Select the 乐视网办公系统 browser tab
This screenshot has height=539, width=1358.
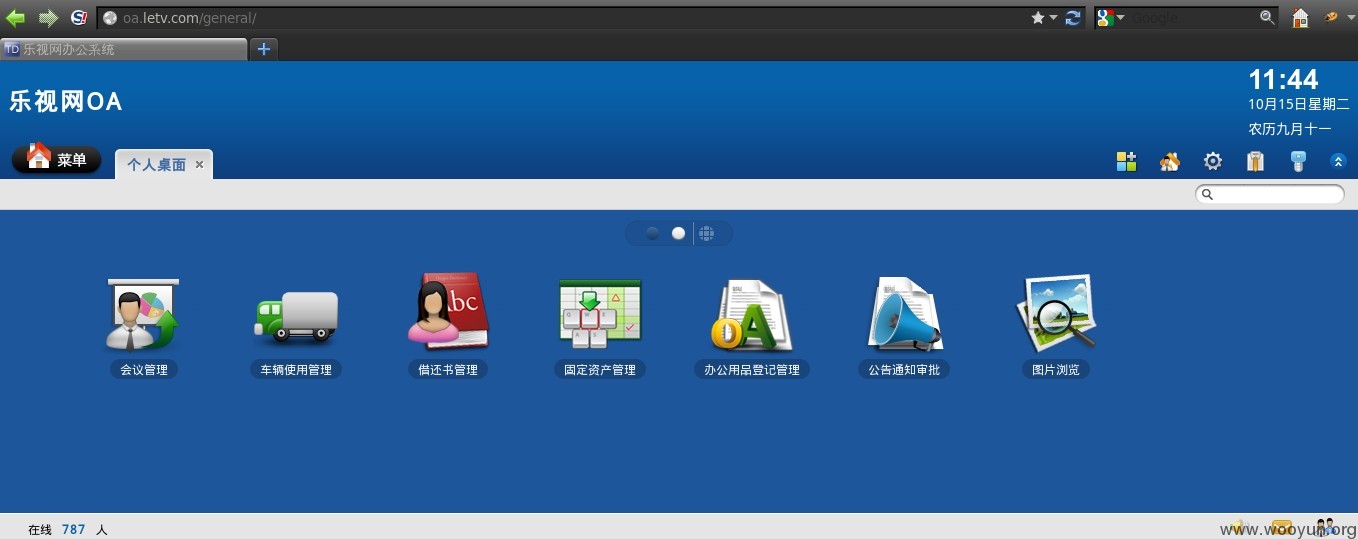[x=124, y=49]
